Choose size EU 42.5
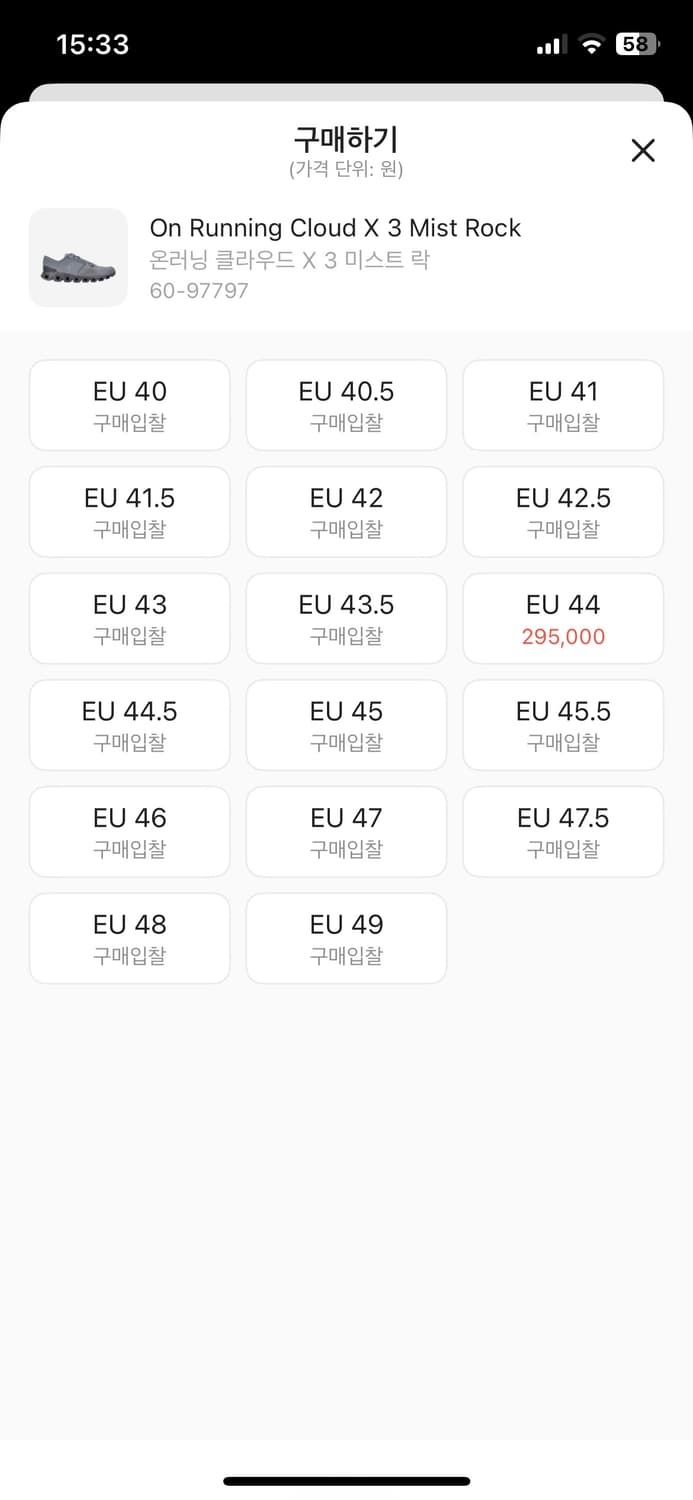This screenshot has height=1500, width=693. pos(563,512)
